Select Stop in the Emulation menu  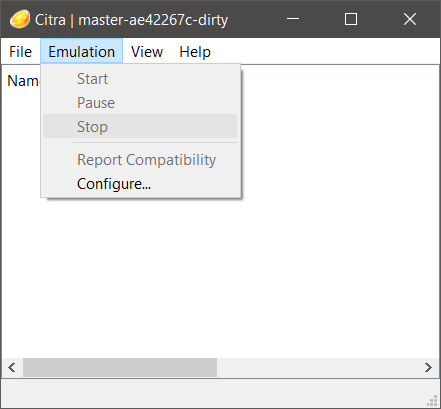(140, 126)
